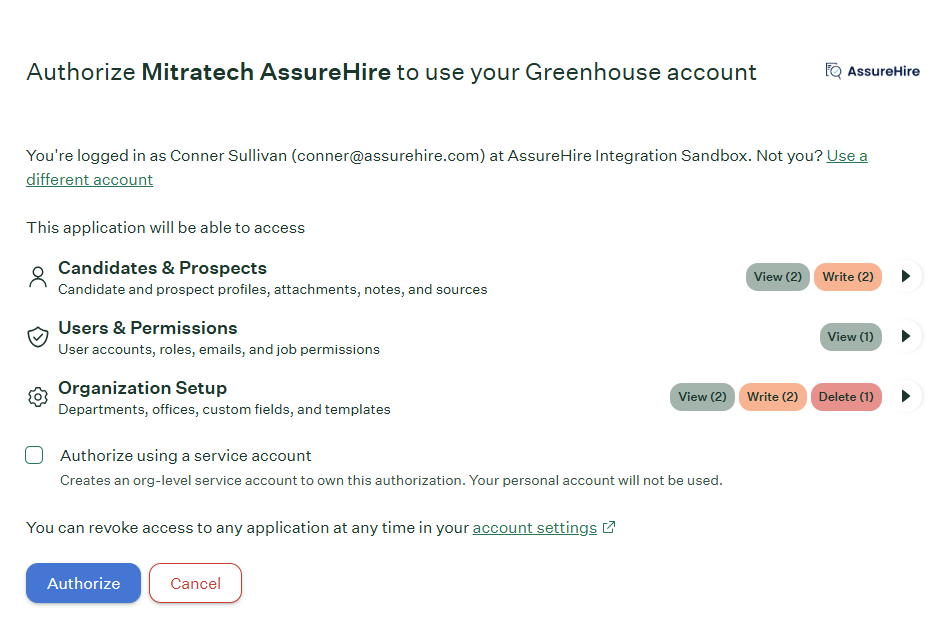Viewport: 940px width, 625px height.
Task: Click View (2) badge for Candidates & Prospects
Action: click(778, 277)
